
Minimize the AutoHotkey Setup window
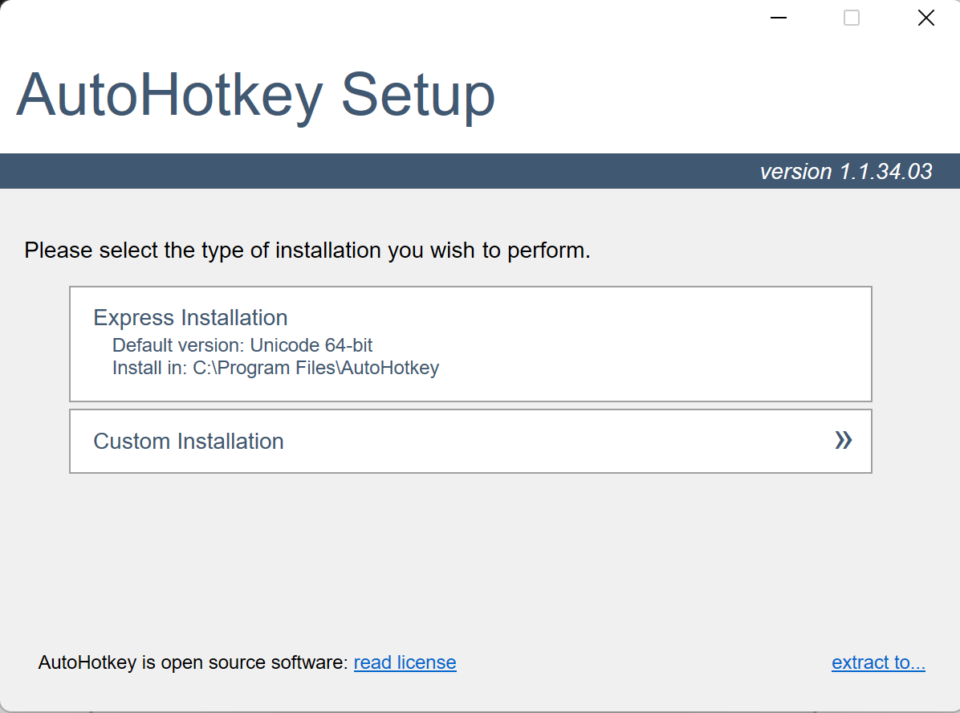pos(778,18)
